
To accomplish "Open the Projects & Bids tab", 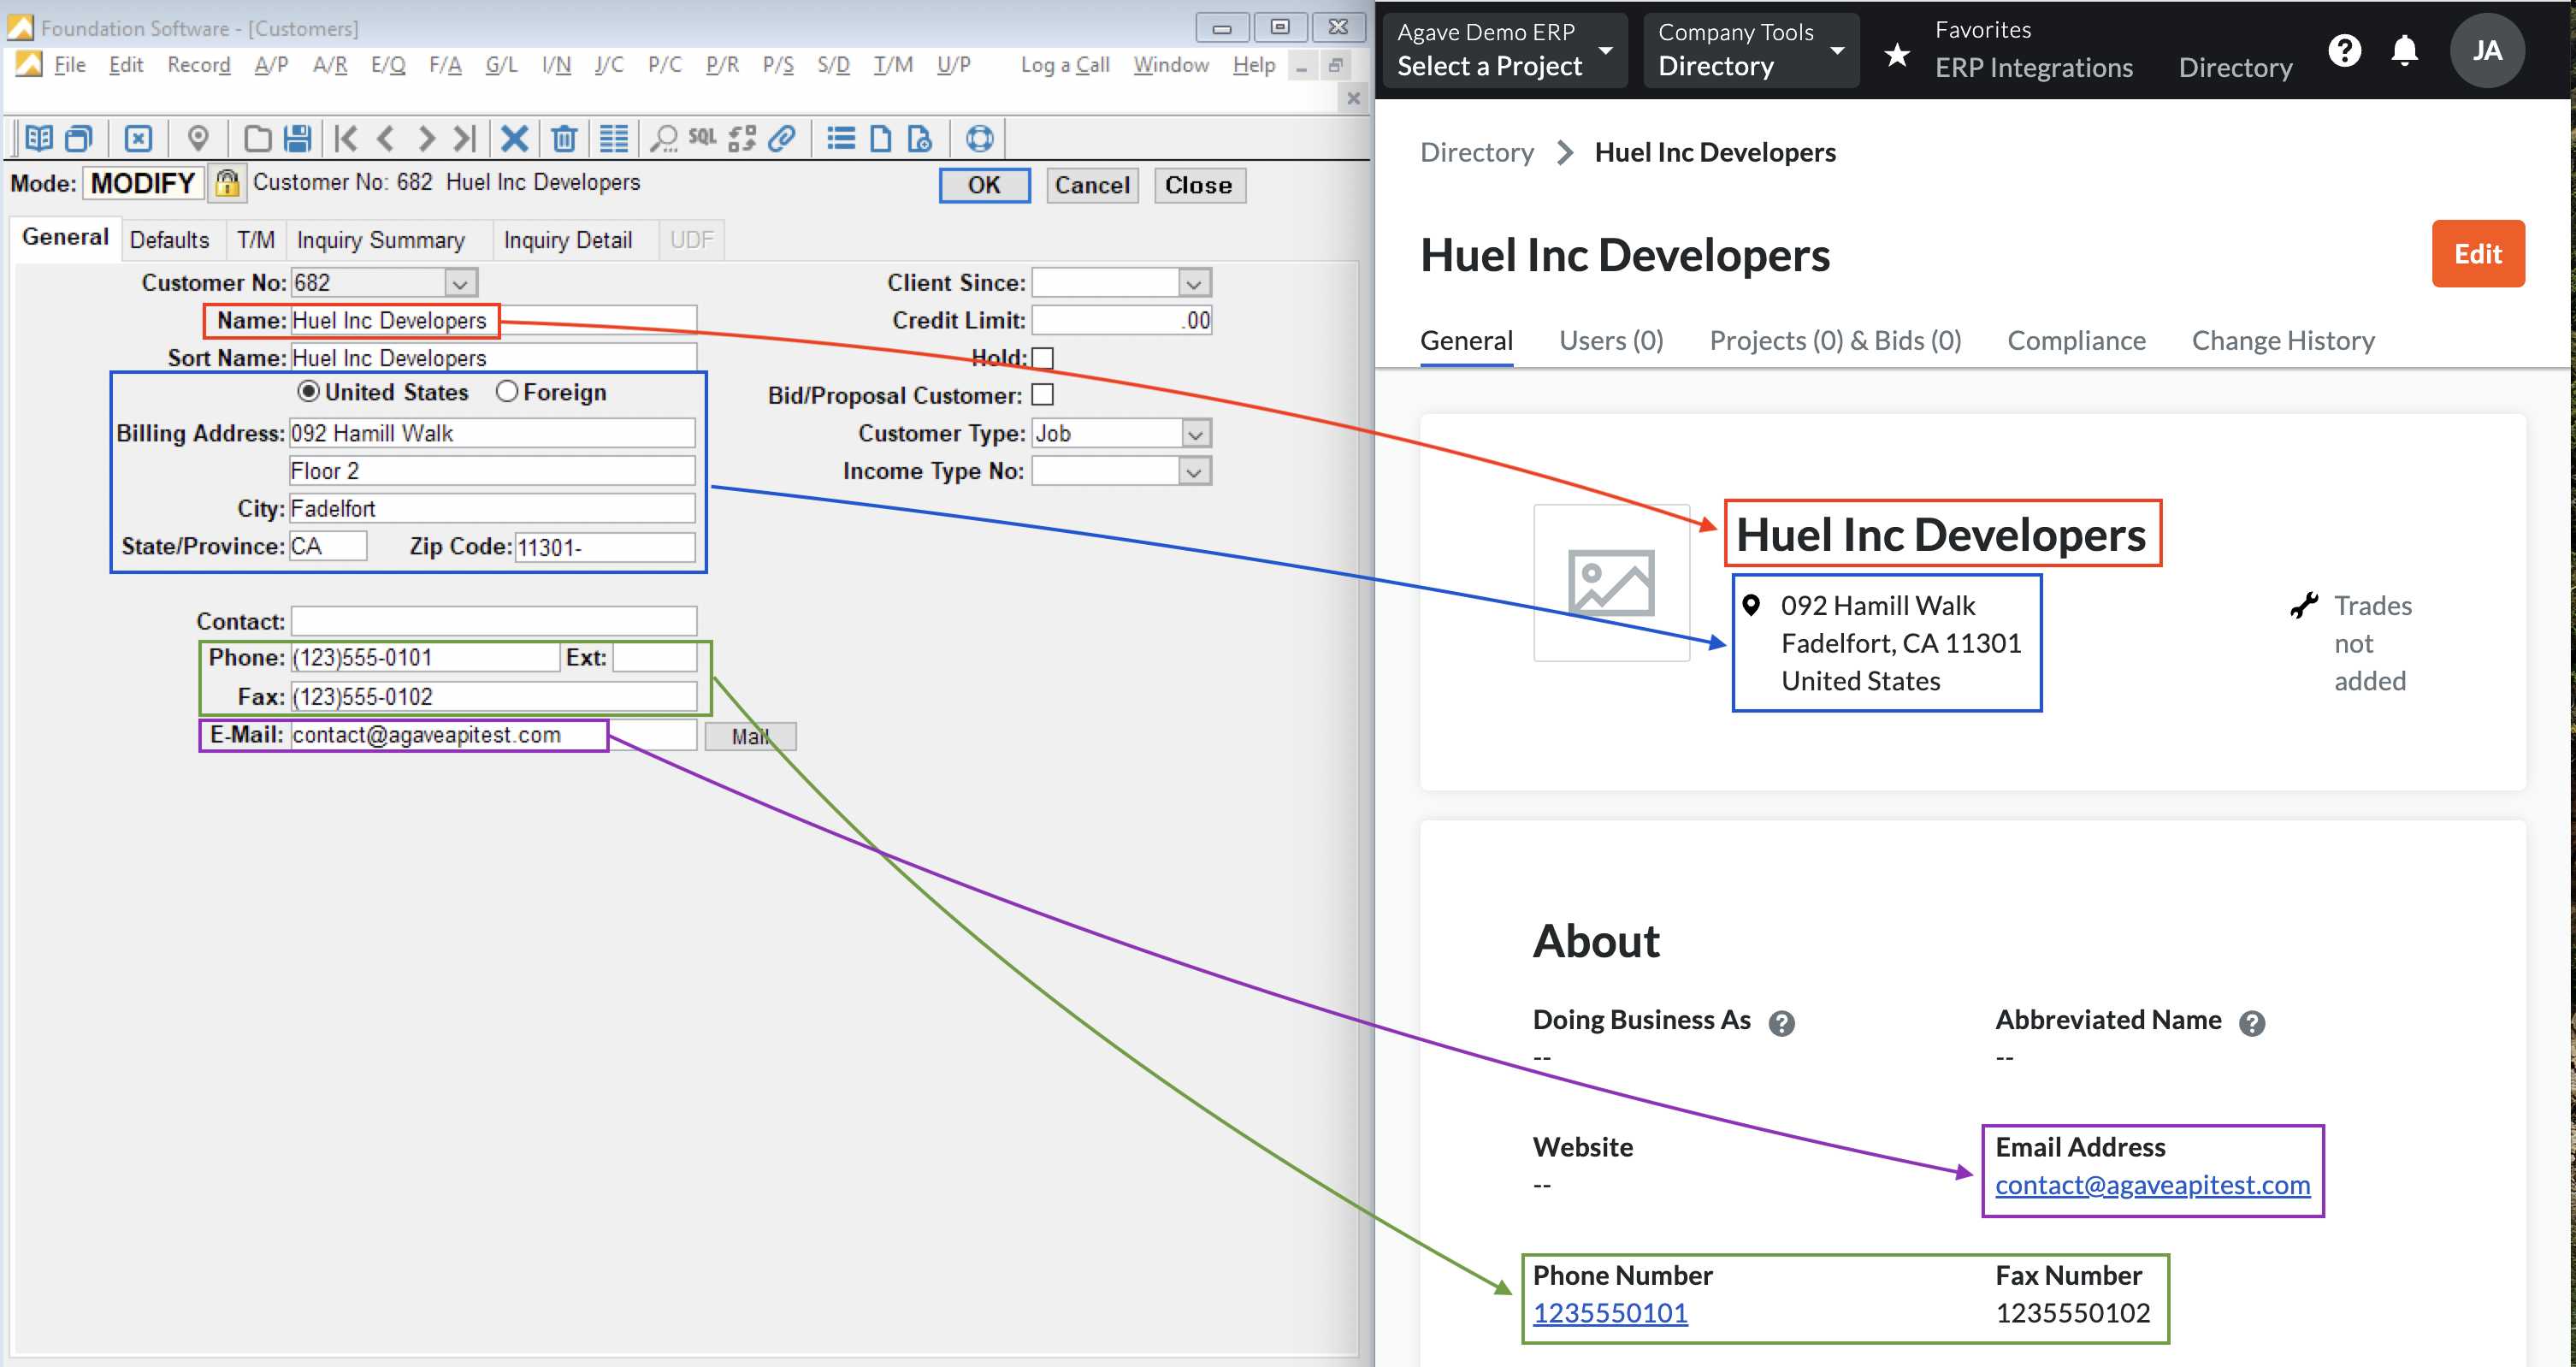I will 1834,341.
